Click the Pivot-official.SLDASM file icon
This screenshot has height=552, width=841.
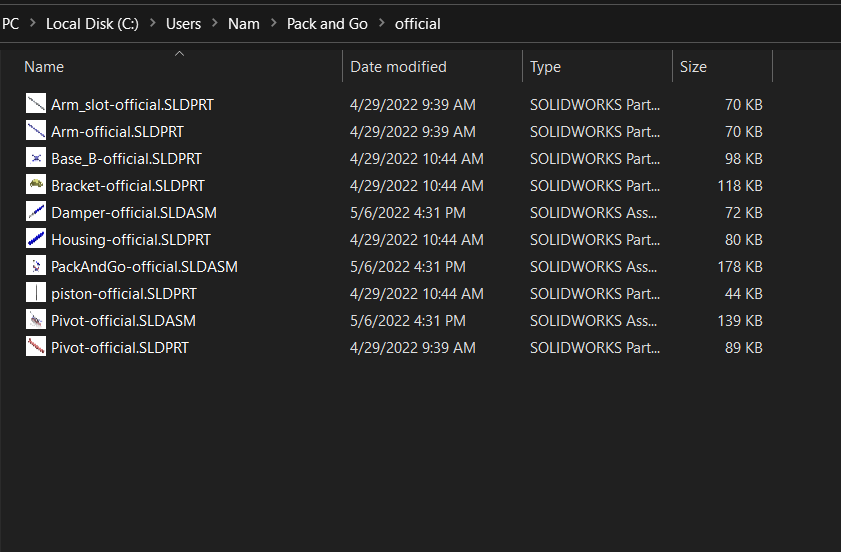click(36, 320)
